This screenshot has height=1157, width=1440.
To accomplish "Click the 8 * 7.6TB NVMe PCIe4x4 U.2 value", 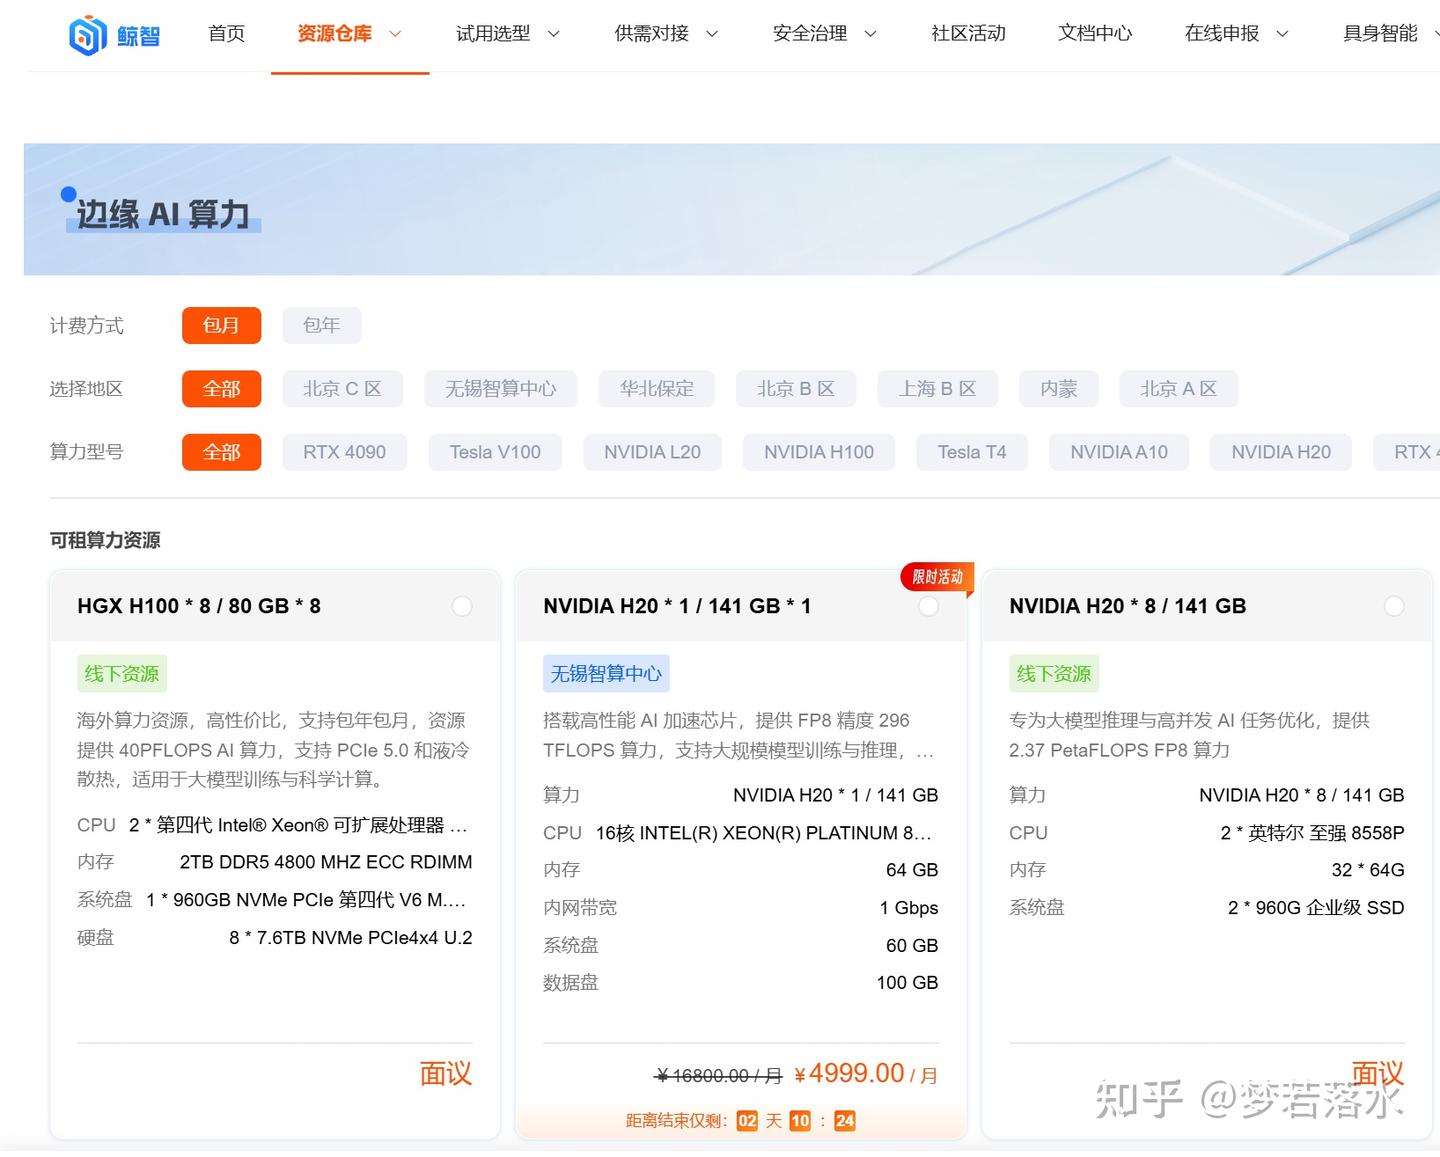I will click(351, 938).
